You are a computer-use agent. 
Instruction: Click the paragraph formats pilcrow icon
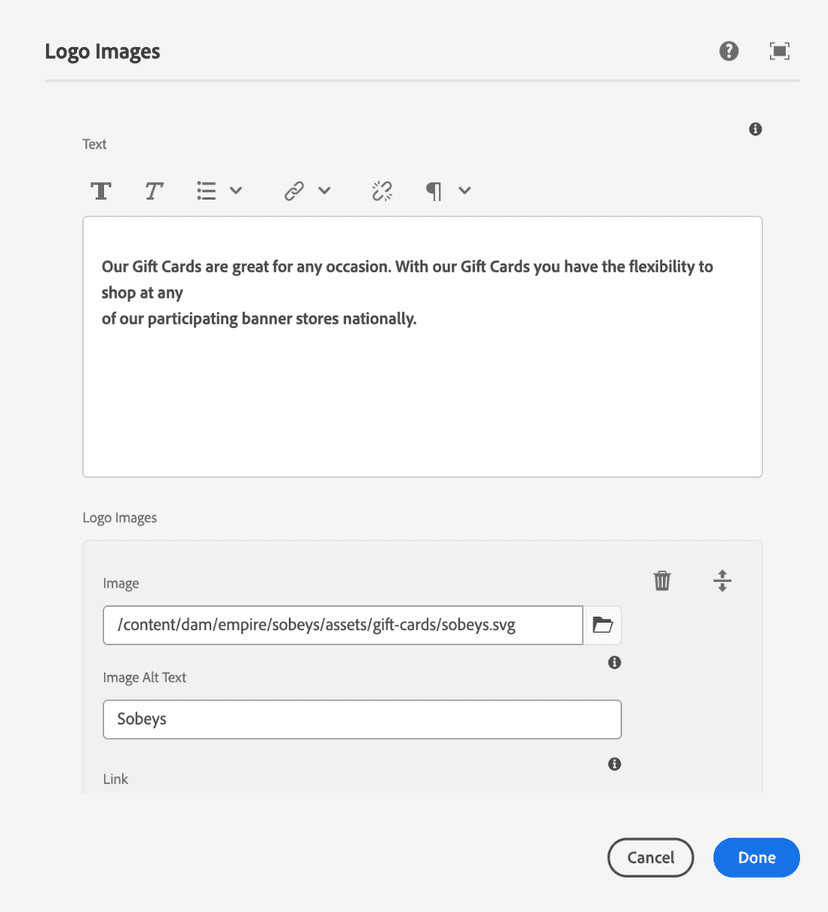coord(434,191)
